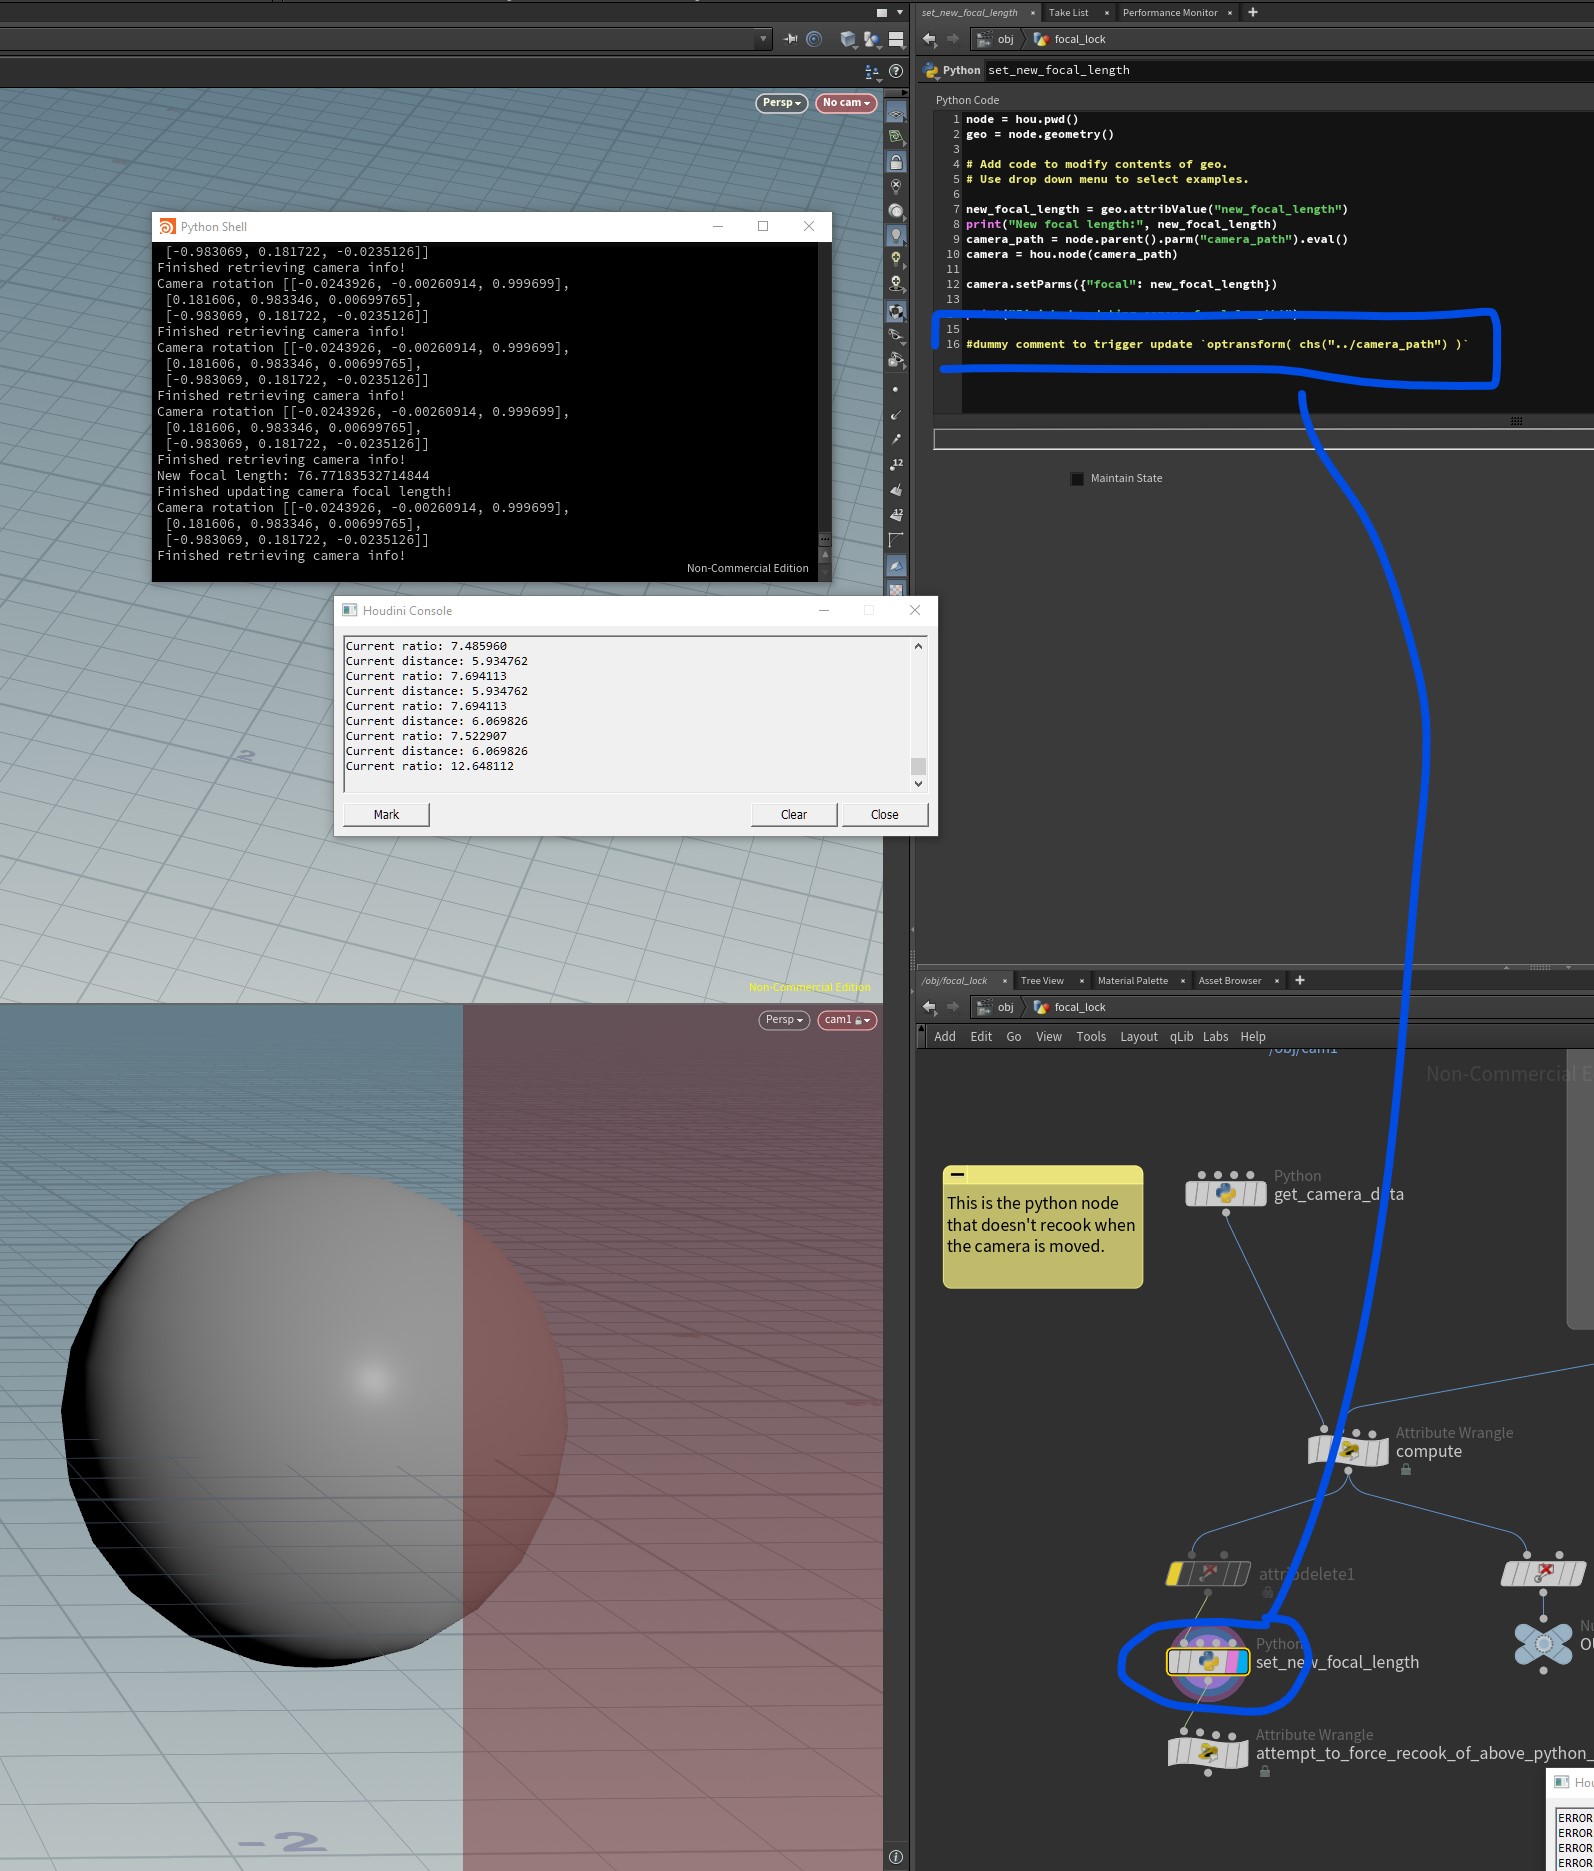This screenshot has height=1871, width=1594.
Task: Select the attempt_to_force_recook wrangle node
Action: [x=1208, y=1751]
